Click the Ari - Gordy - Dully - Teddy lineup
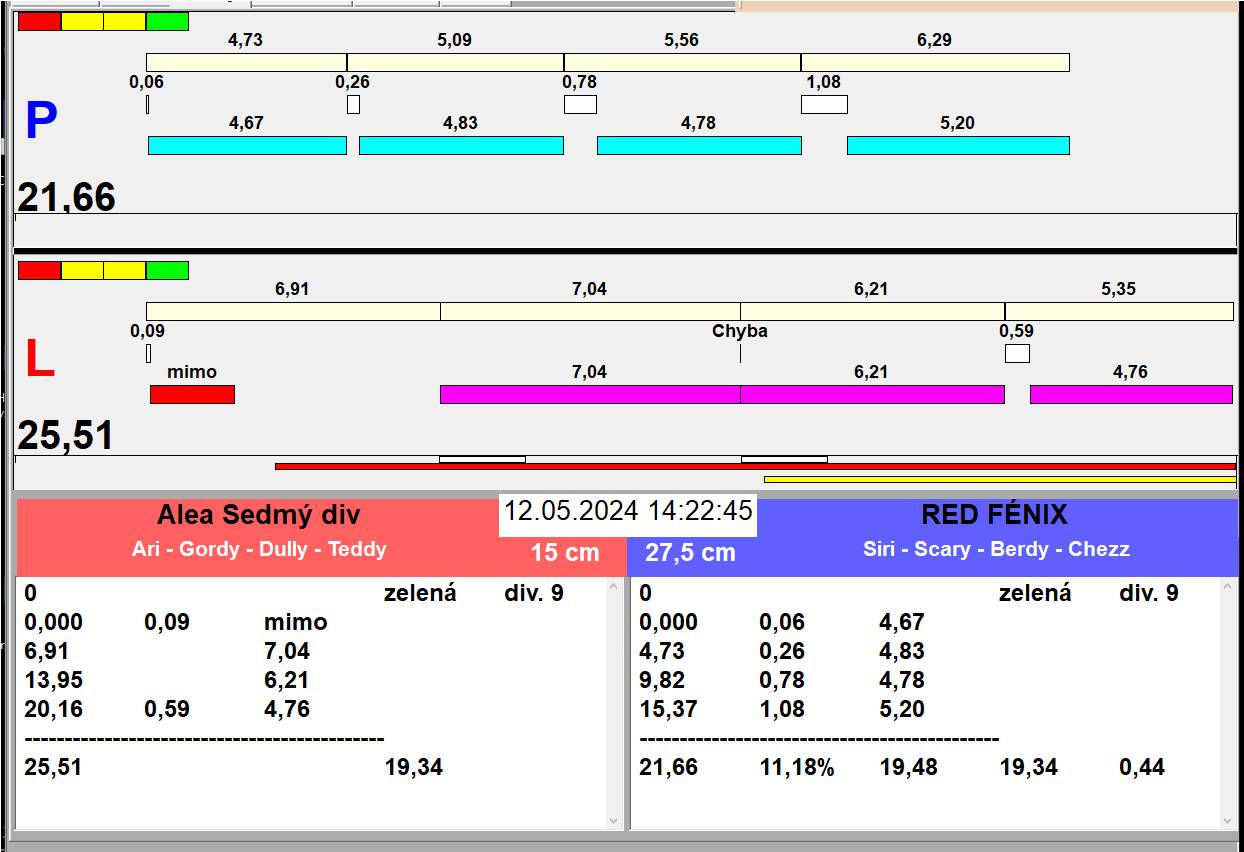Screen dimensions: 1244x852 click(259, 549)
